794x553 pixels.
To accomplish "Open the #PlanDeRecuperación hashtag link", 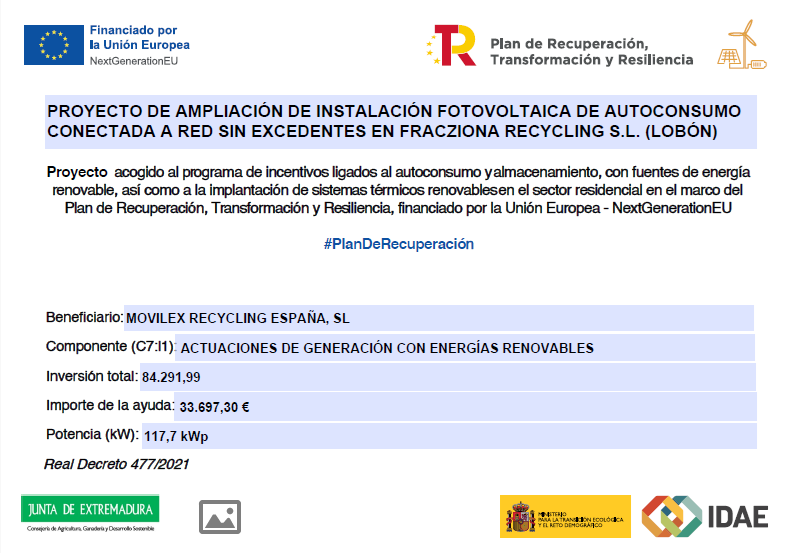I will coord(398,244).
